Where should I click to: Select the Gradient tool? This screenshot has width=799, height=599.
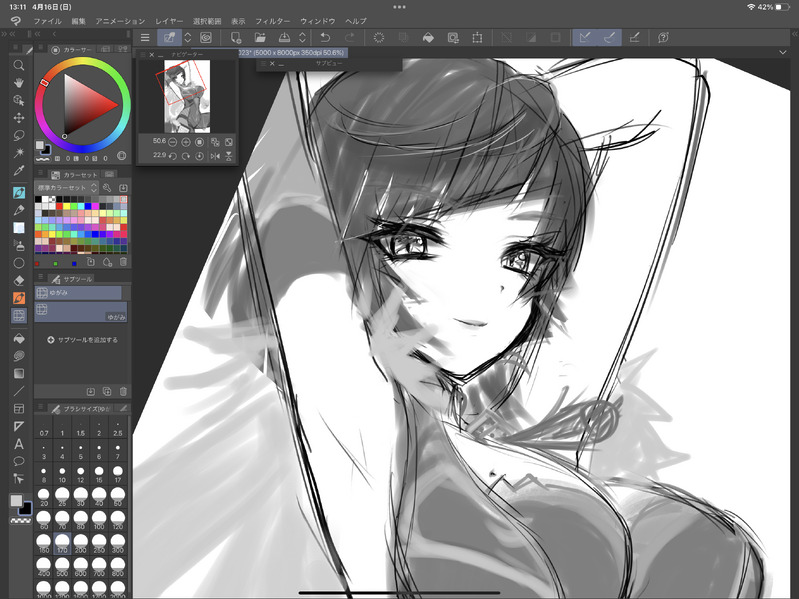click(x=19, y=373)
